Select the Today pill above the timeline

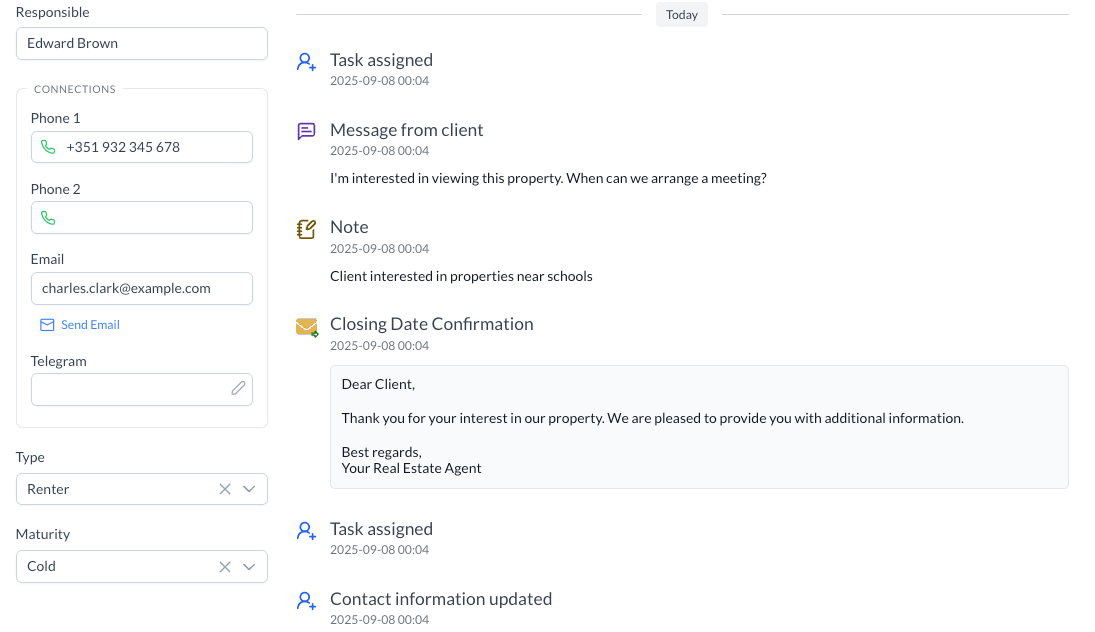tap(681, 14)
